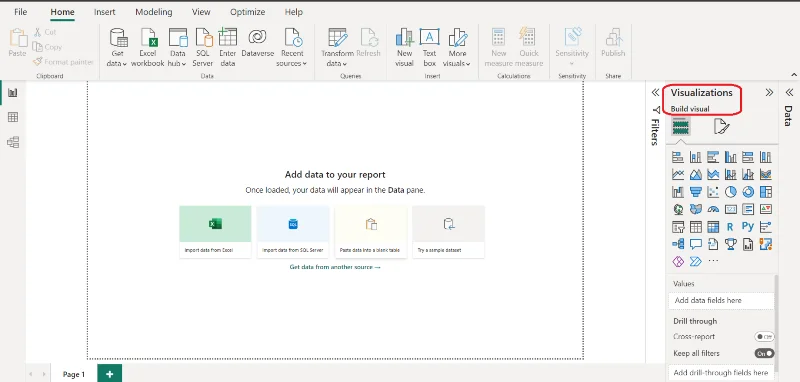Select the gauge visual
The height and width of the screenshot is (382, 800).
point(713,209)
